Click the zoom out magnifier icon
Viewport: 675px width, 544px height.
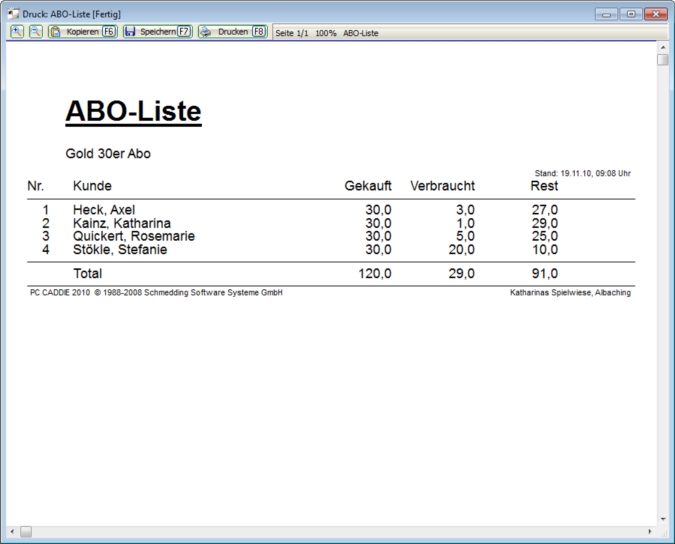[x=36, y=32]
